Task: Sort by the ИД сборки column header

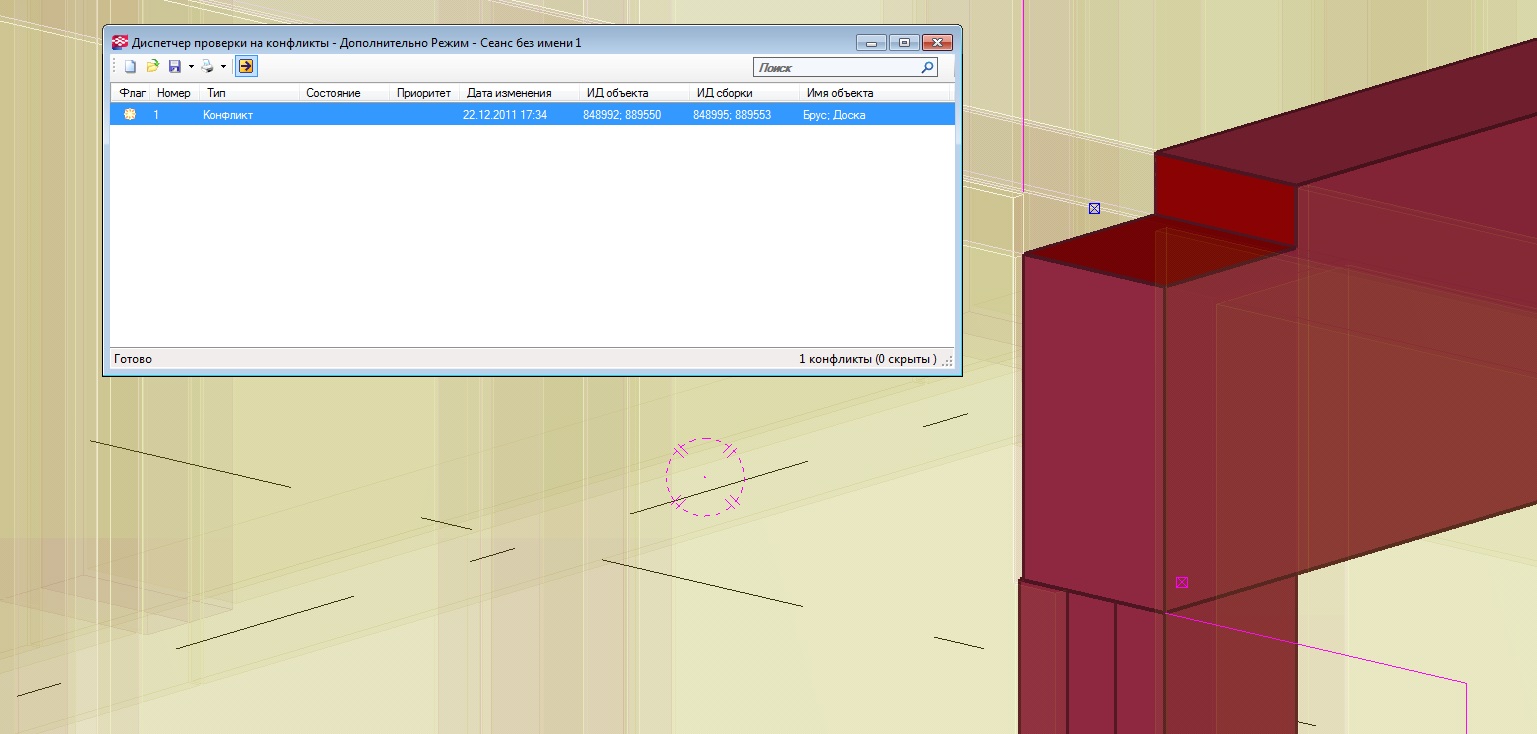Action: (x=745, y=93)
